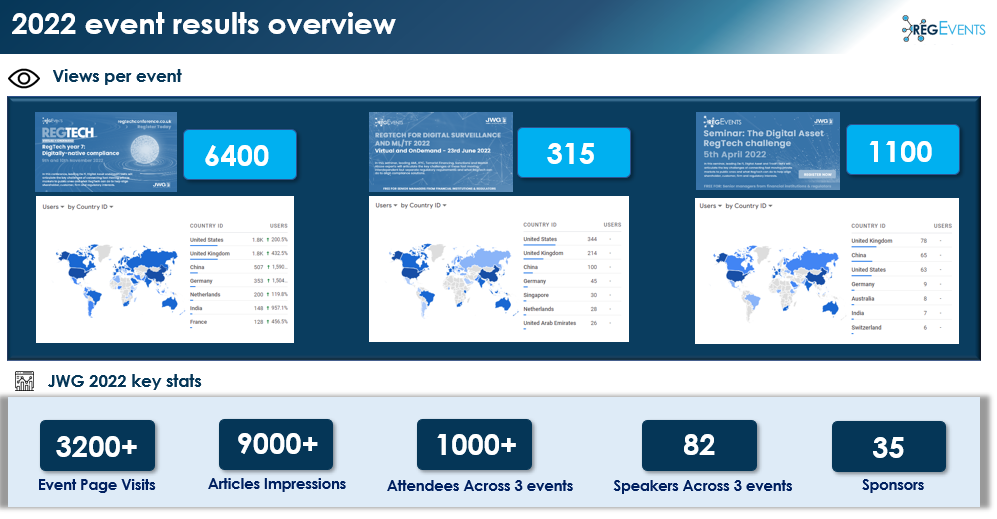Click the world map under the 315 event
997x519 pixels.
[451, 280]
